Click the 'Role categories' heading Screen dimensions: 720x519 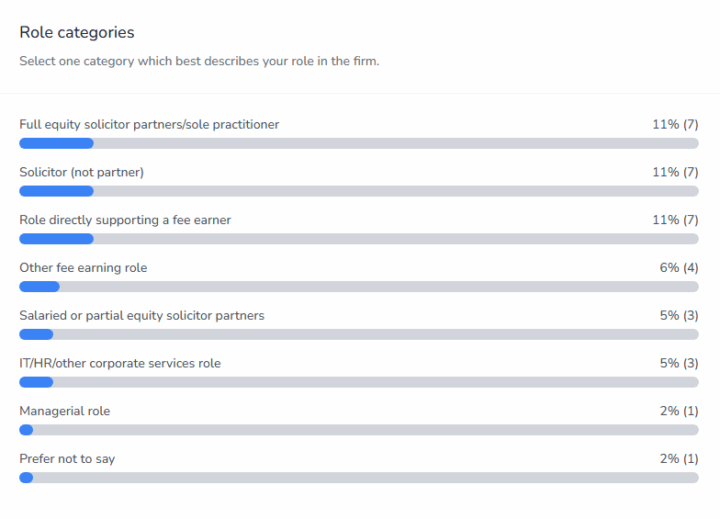77,33
